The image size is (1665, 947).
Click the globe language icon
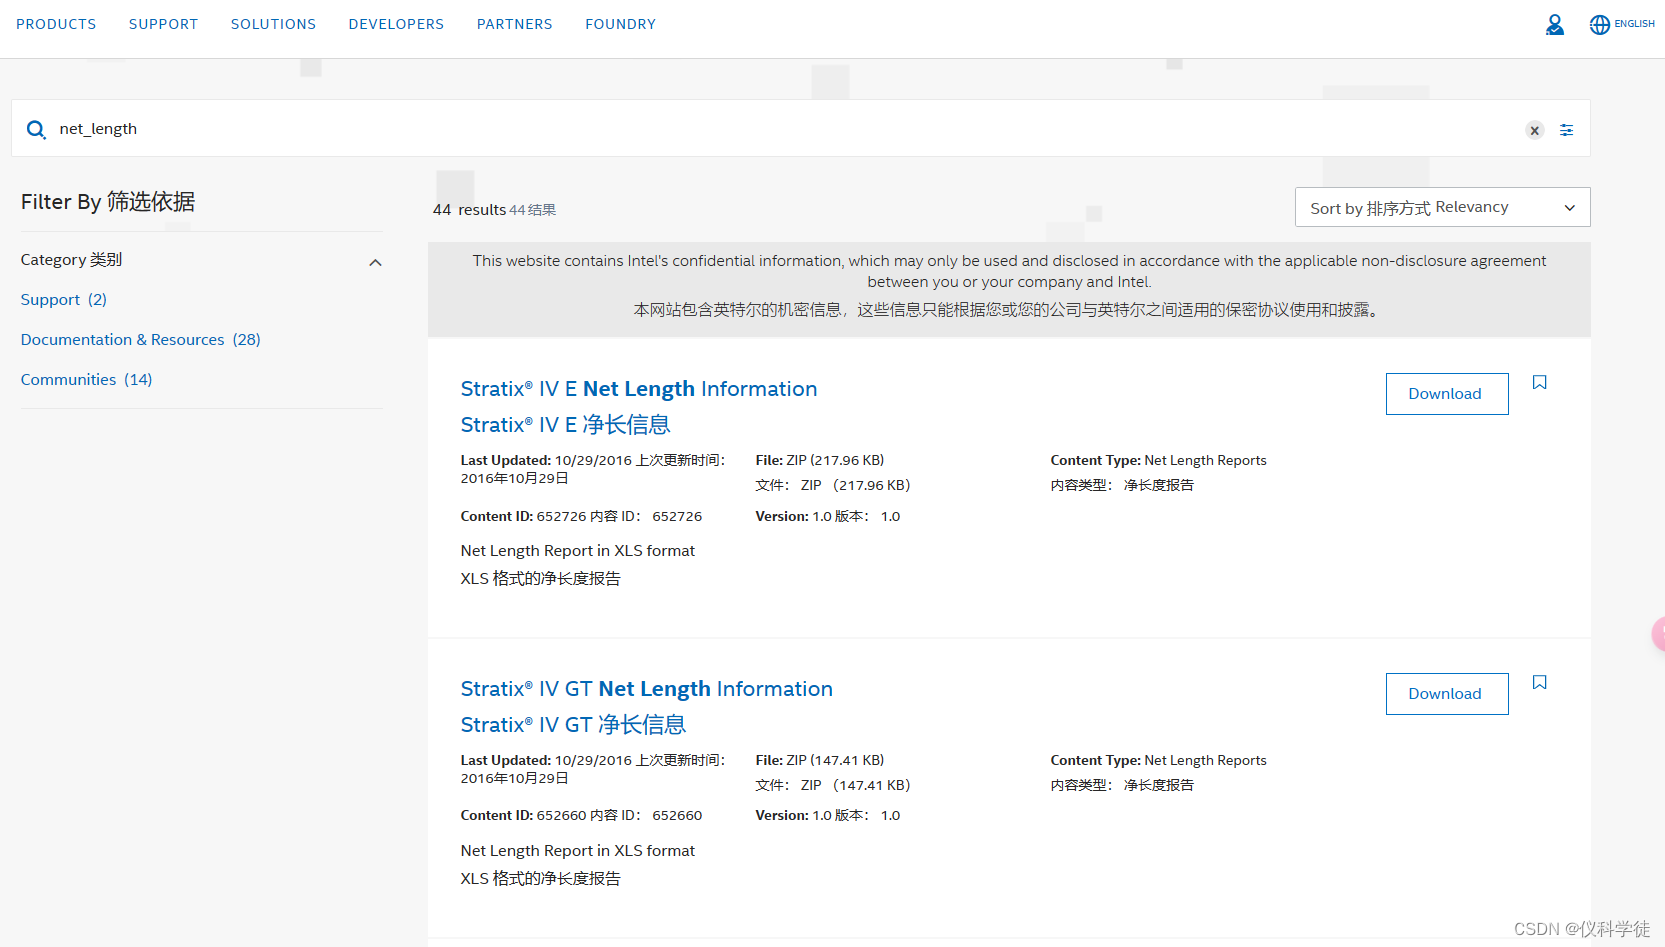1600,24
